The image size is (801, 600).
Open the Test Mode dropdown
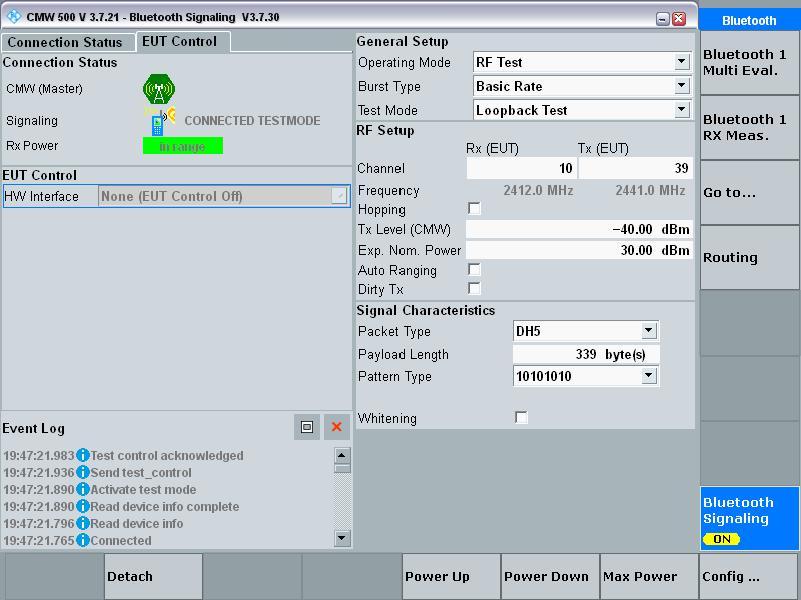(681, 109)
